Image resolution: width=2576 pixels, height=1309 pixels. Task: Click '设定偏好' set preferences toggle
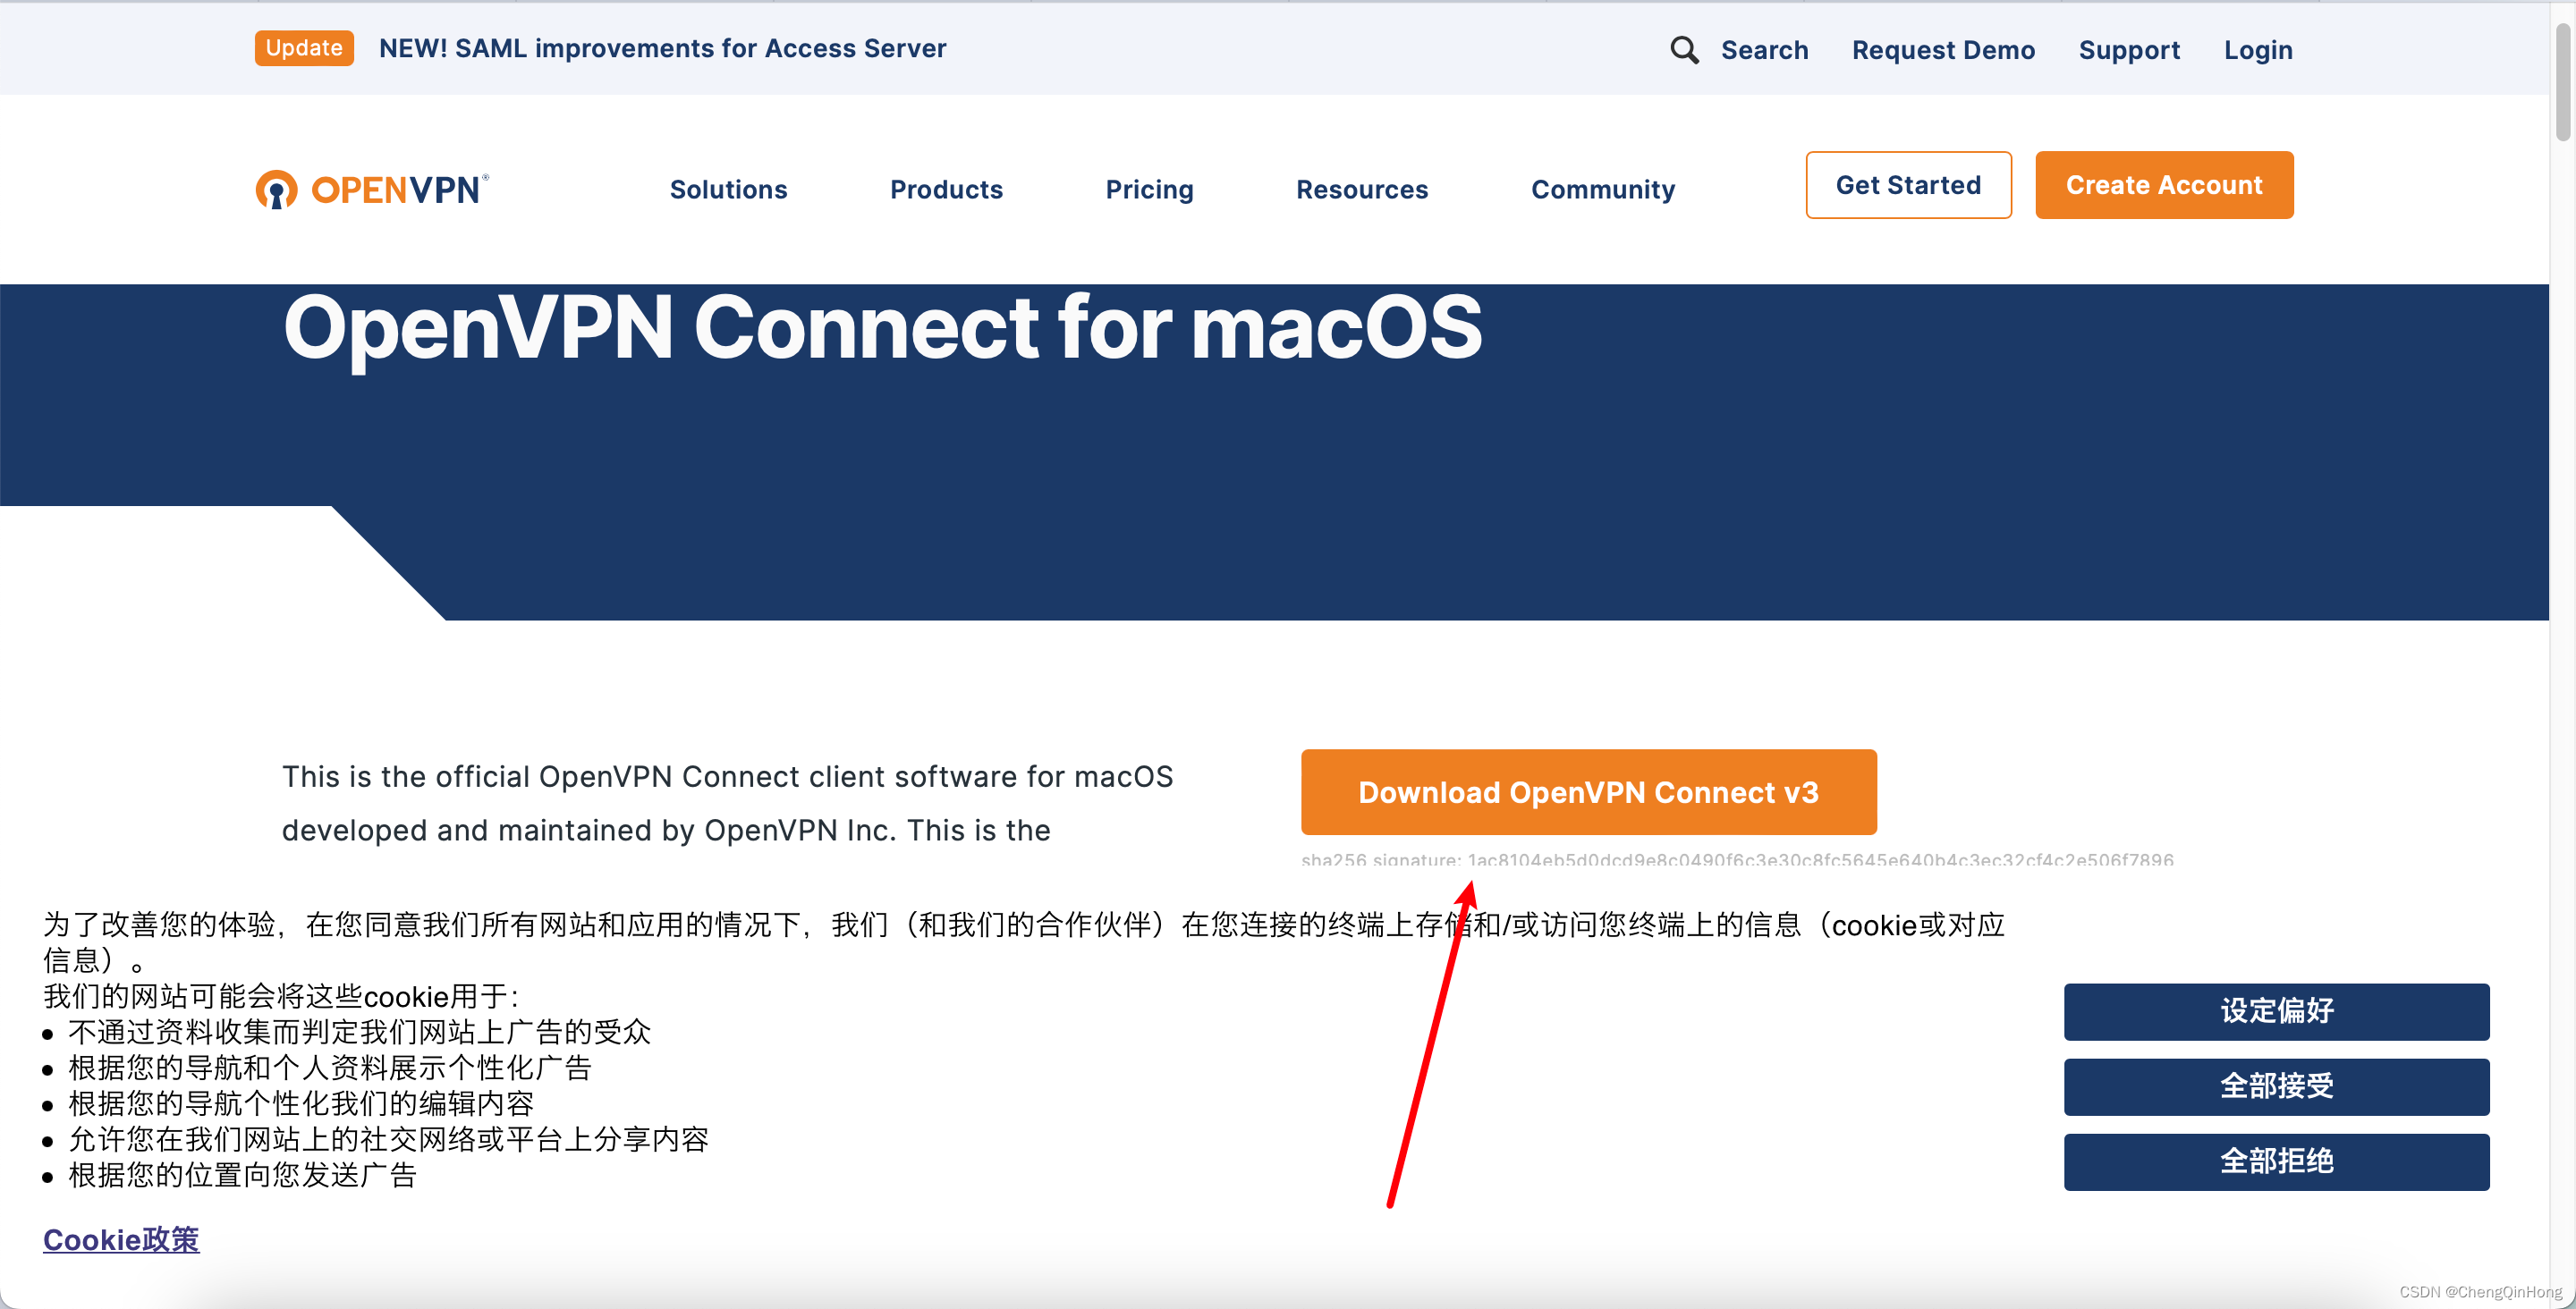pos(2275,1010)
